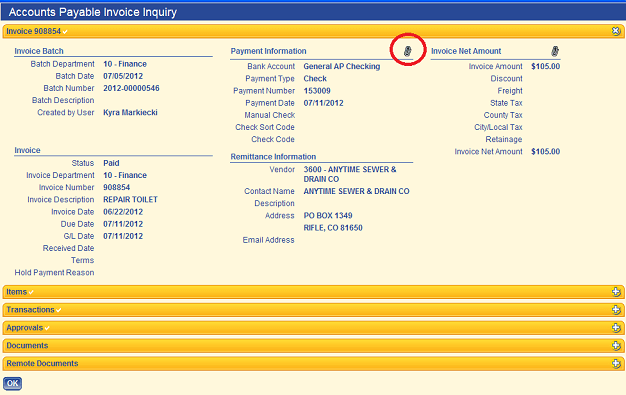
Task: Click payment number 153009
Action: pyautogui.click(x=317, y=91)
